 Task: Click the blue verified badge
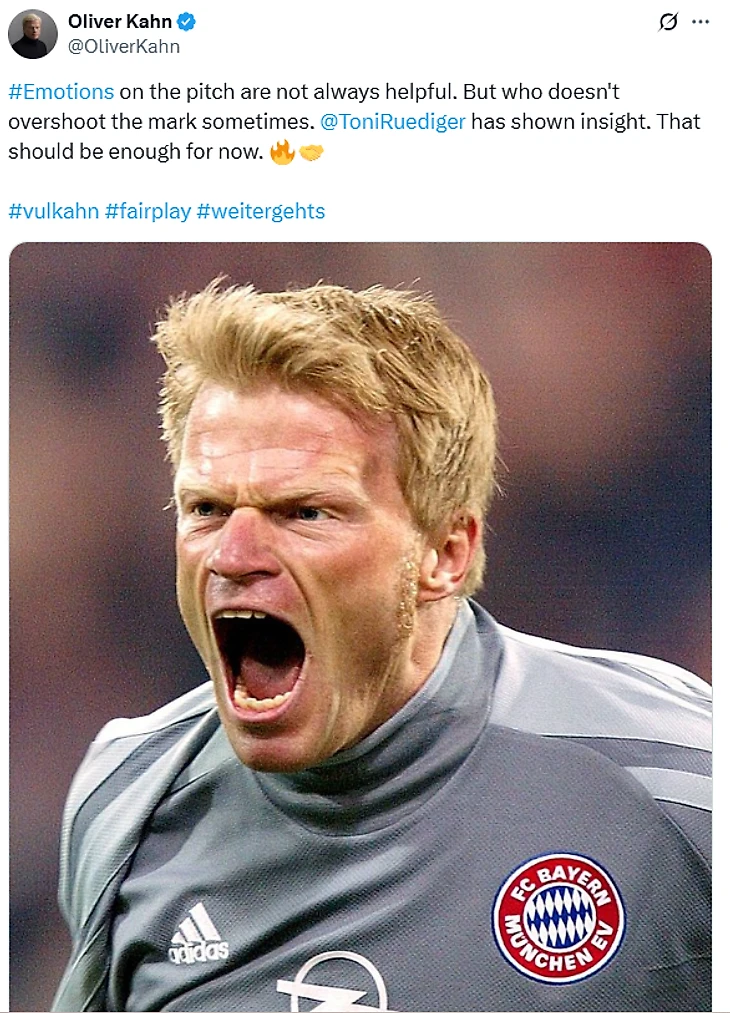187,22
